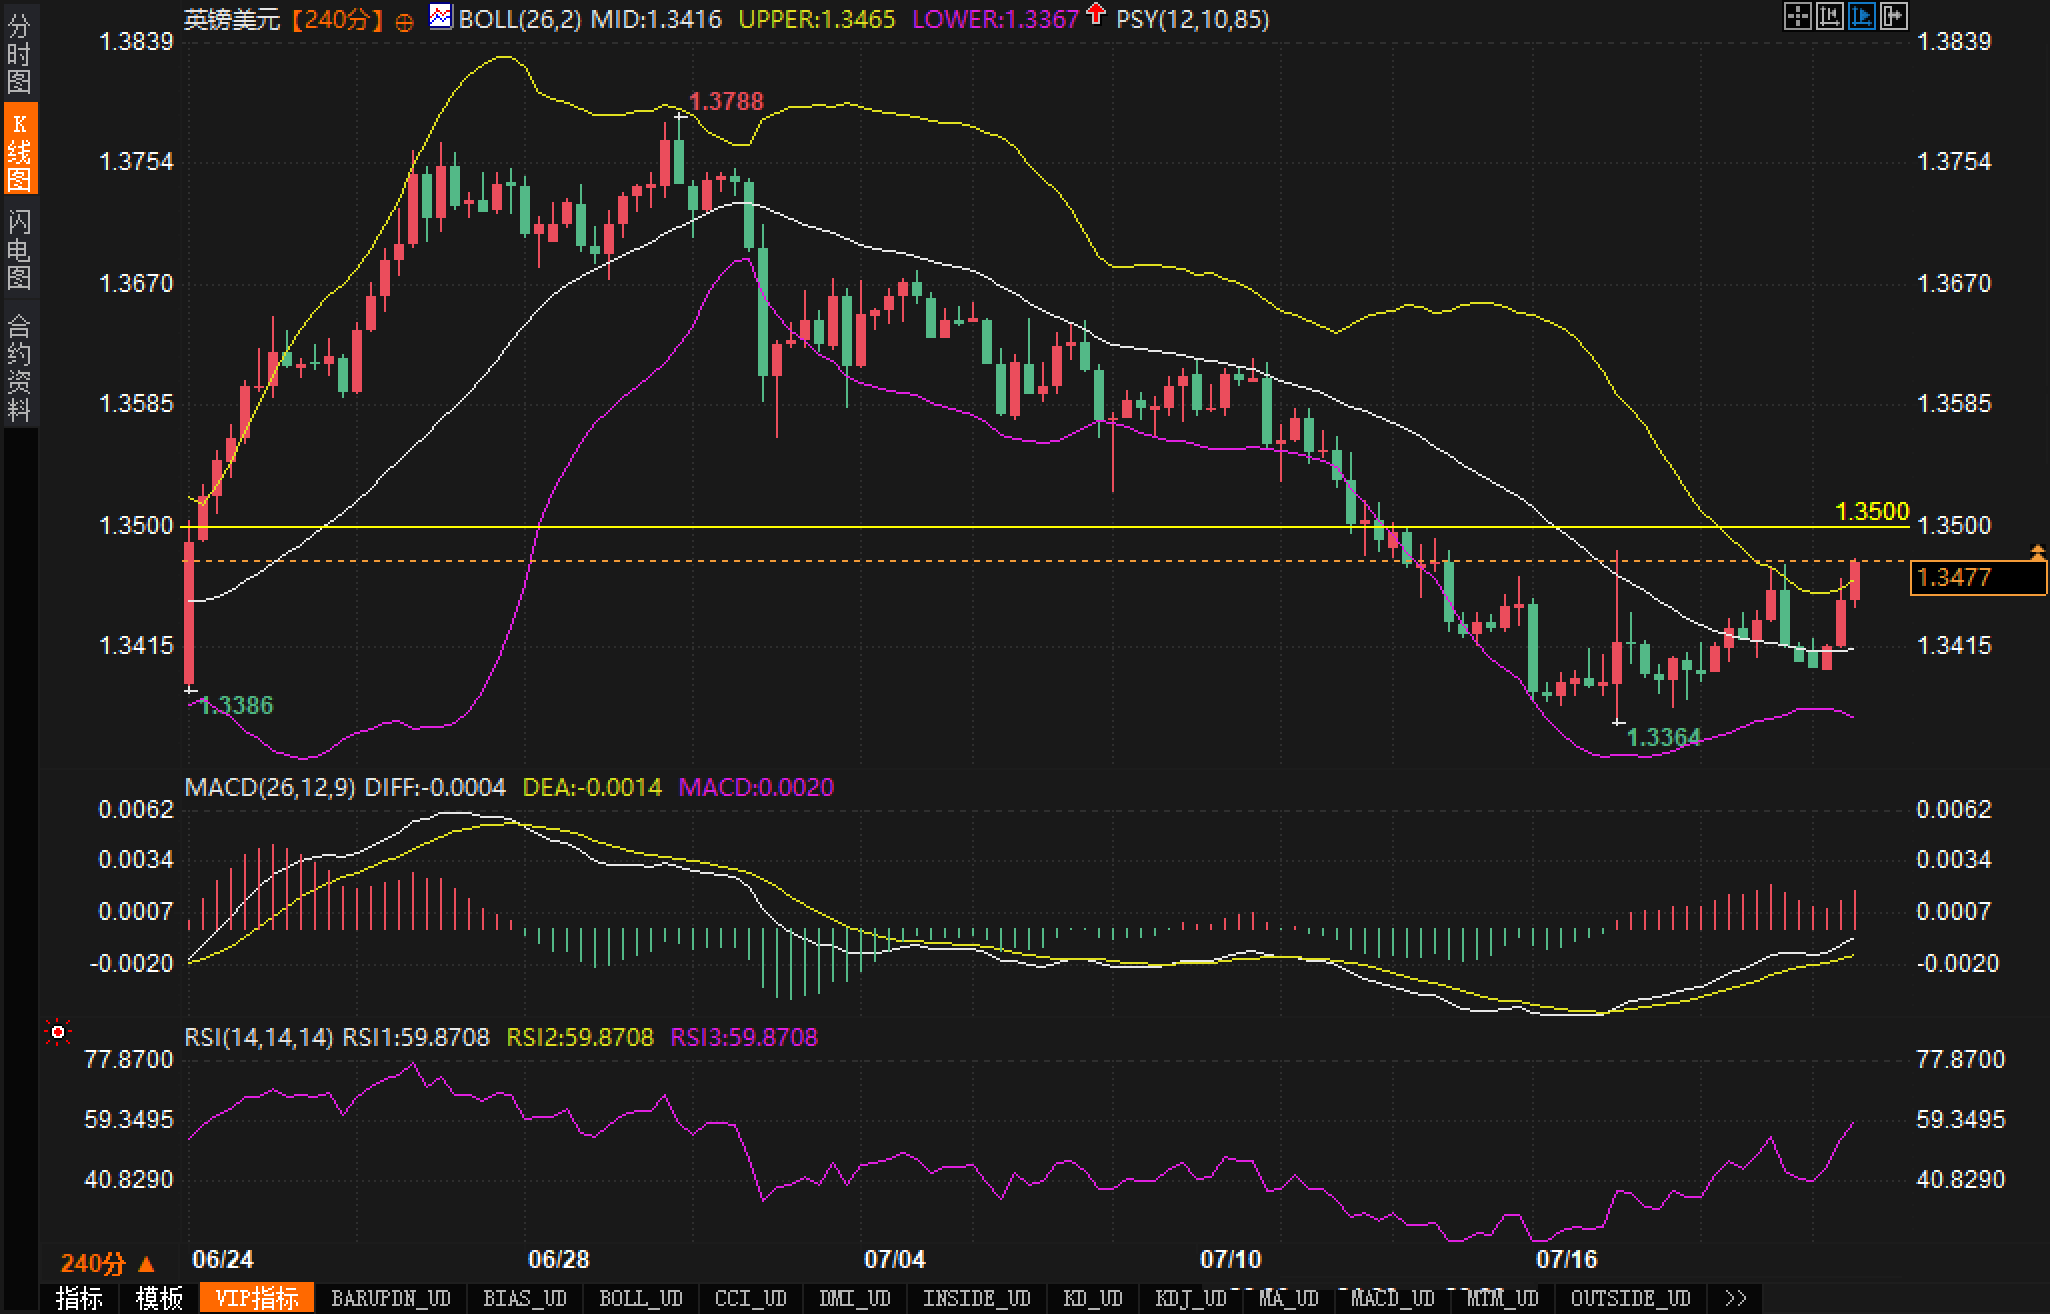
Task: Click the MACD(26,12,9) panel label
Action: (270, 787)
